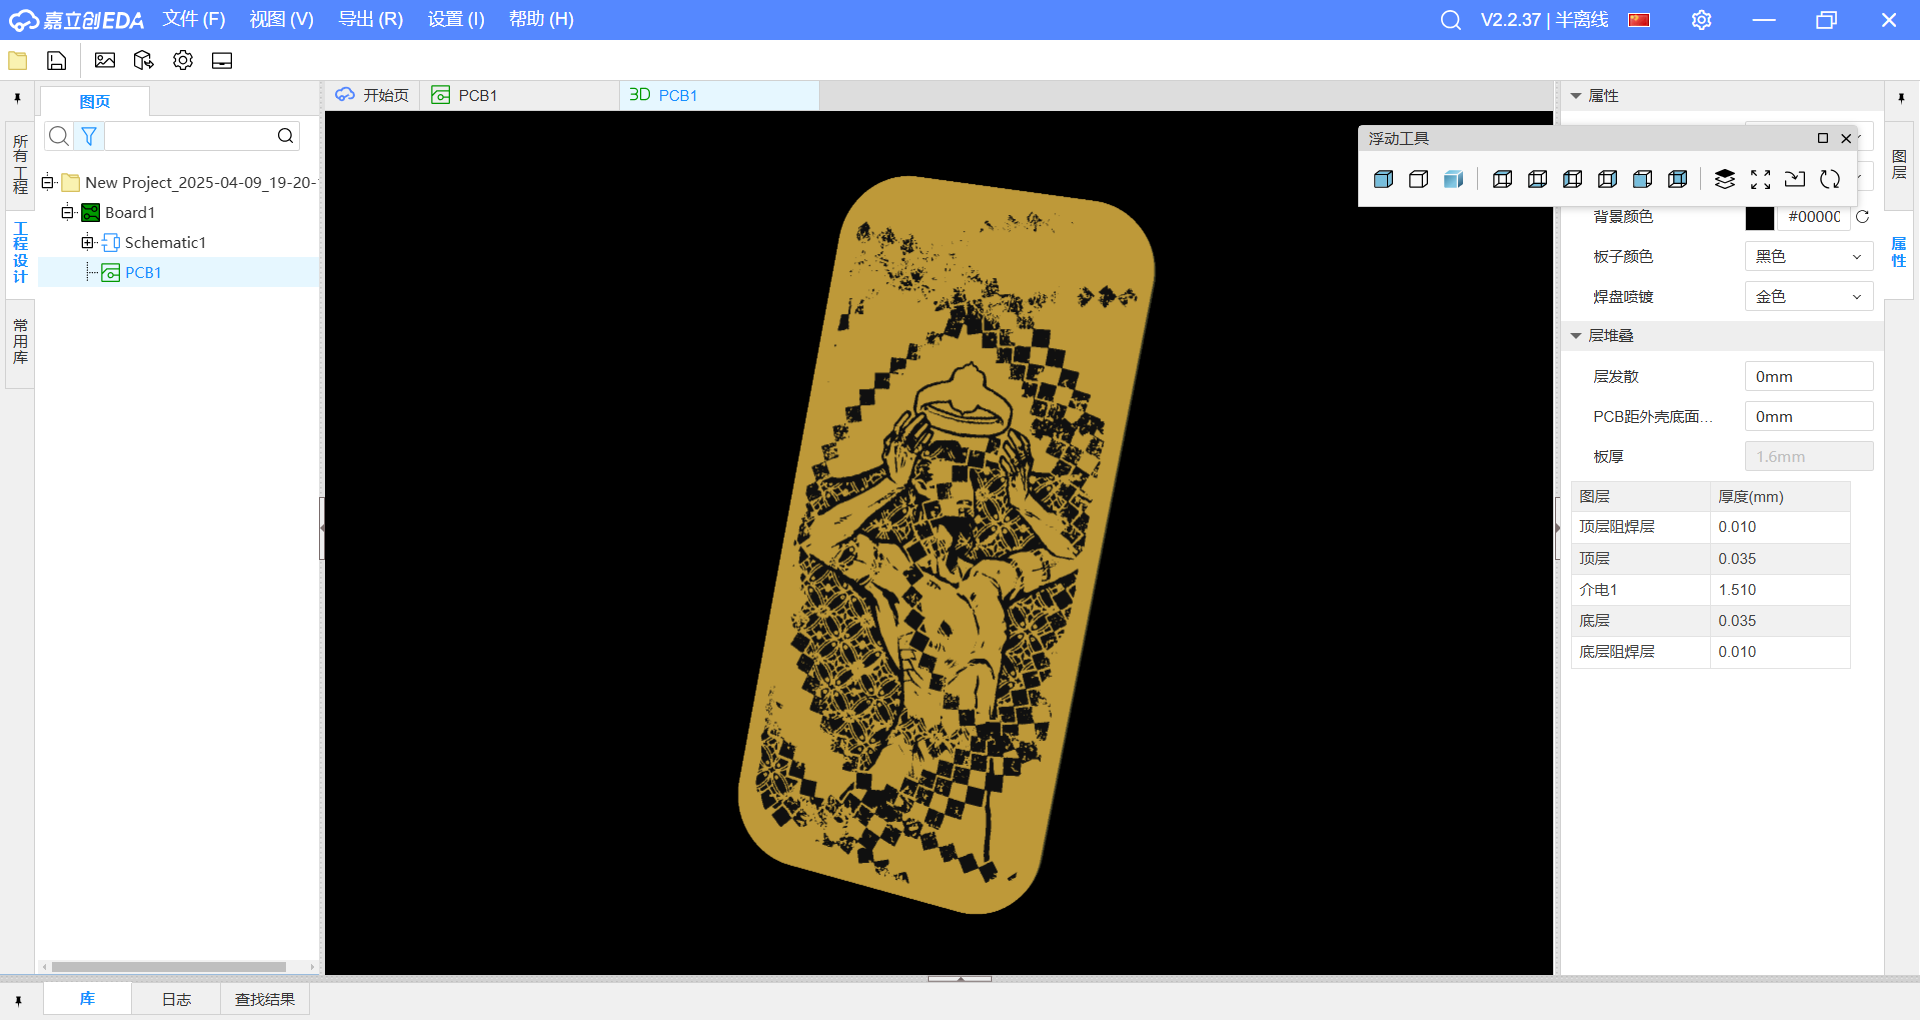Screen dimensions: 1920x1020
Task: Click the language flag icon
Action: [1639, 20]
